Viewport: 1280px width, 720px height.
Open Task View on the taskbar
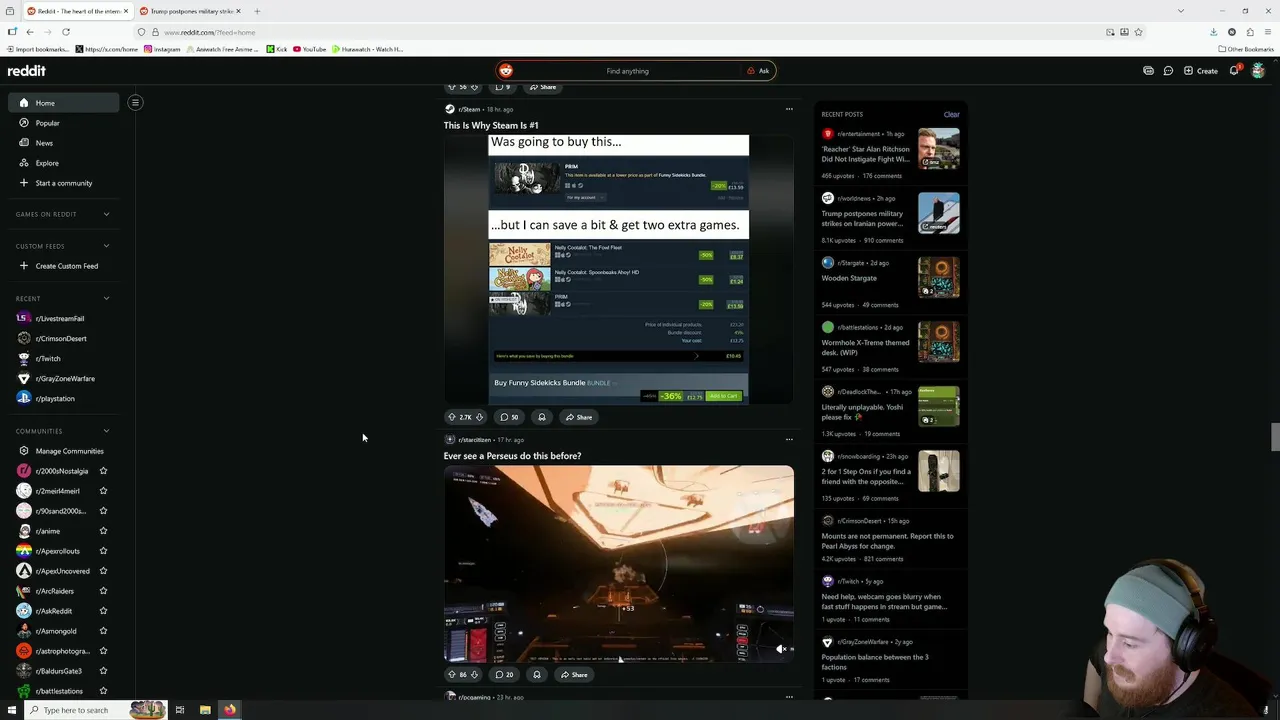[x=180, y=710]
